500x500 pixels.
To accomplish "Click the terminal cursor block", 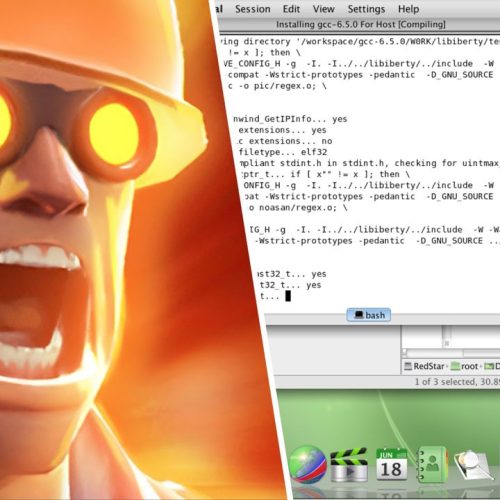I will [288, 296].
